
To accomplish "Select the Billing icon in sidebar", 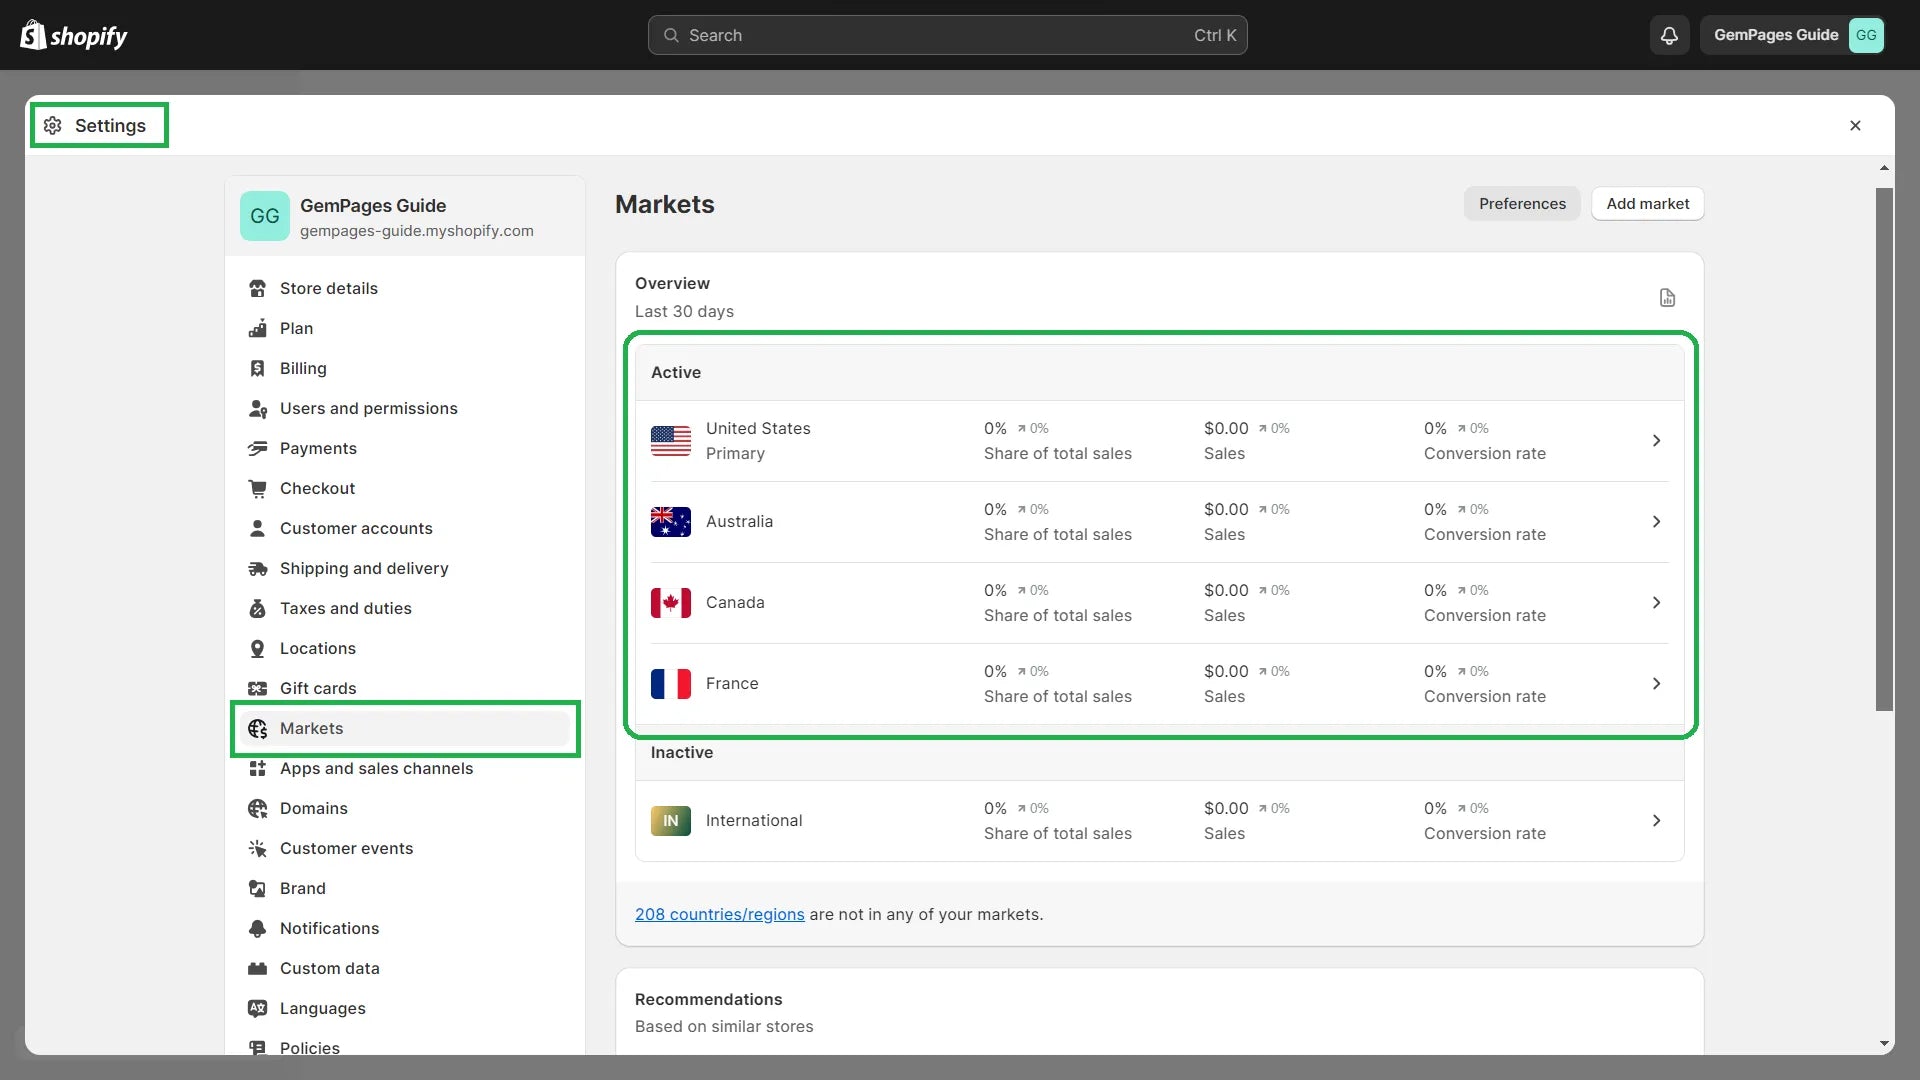I will (260, 368).
